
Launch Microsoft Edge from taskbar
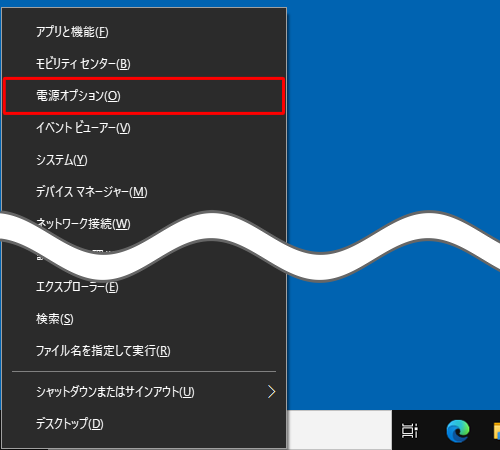coord(458,431)
